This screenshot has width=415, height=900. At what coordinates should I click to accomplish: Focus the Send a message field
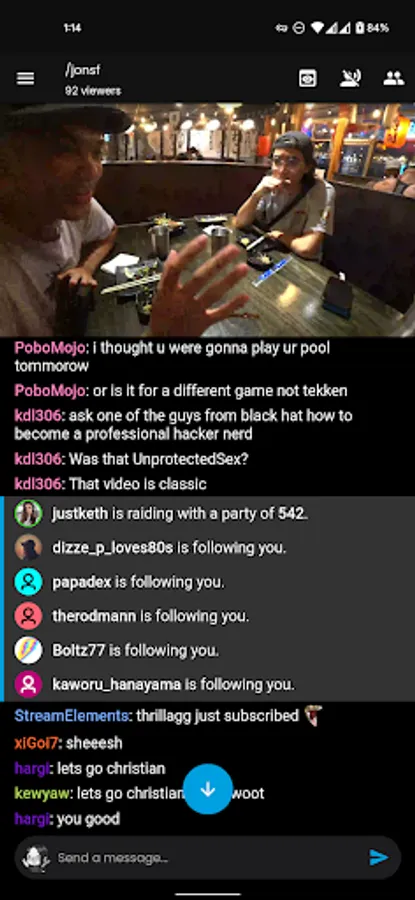208,858
